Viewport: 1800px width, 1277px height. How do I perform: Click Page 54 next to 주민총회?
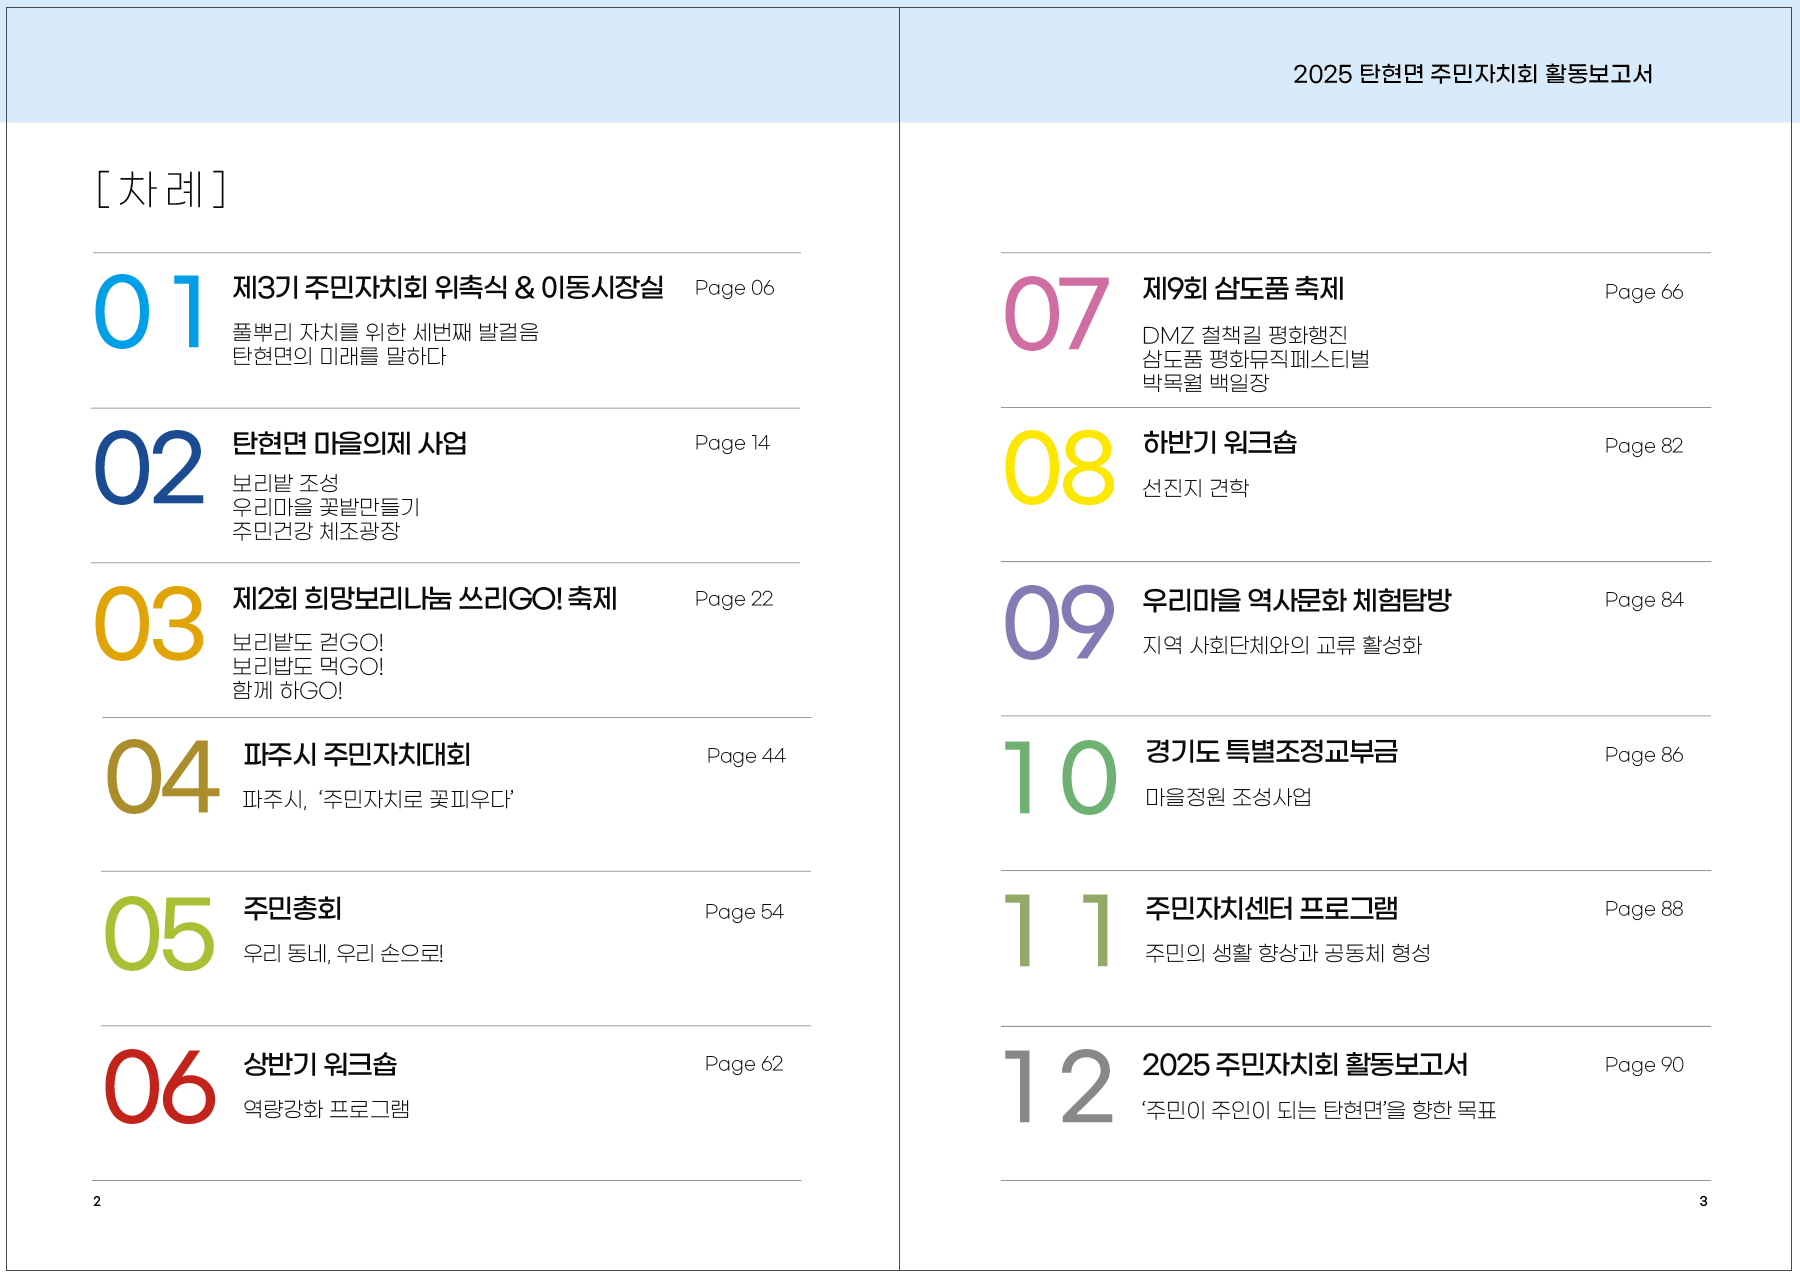point(744,912)
